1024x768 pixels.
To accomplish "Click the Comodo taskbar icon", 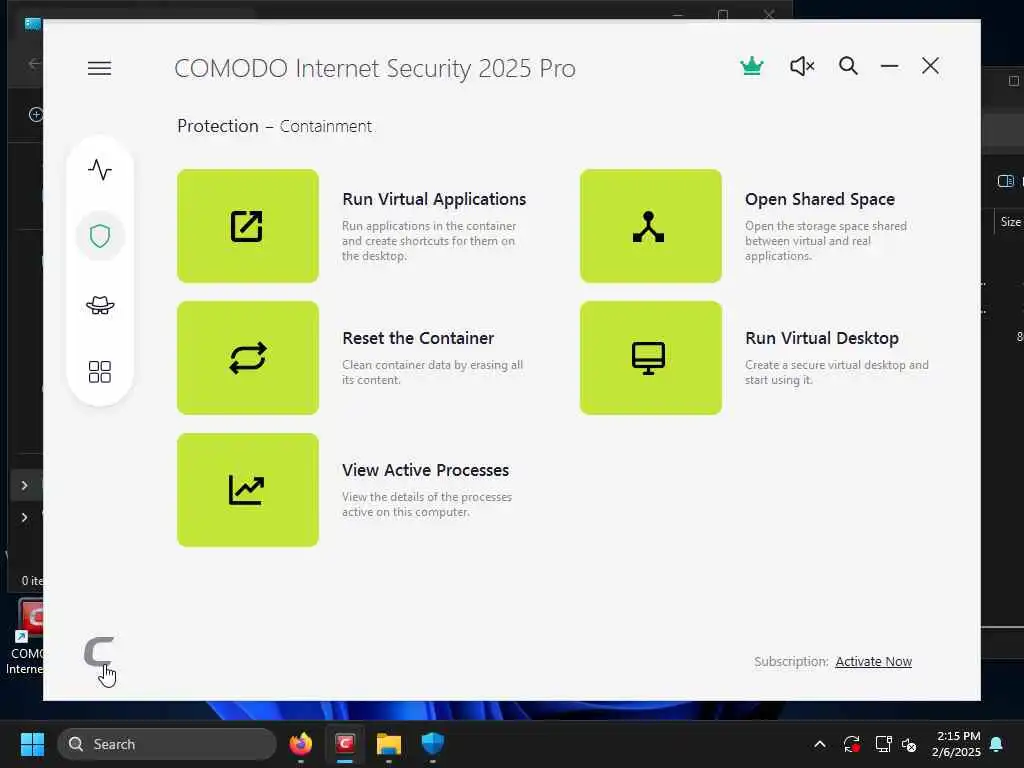I will point(345,744).
